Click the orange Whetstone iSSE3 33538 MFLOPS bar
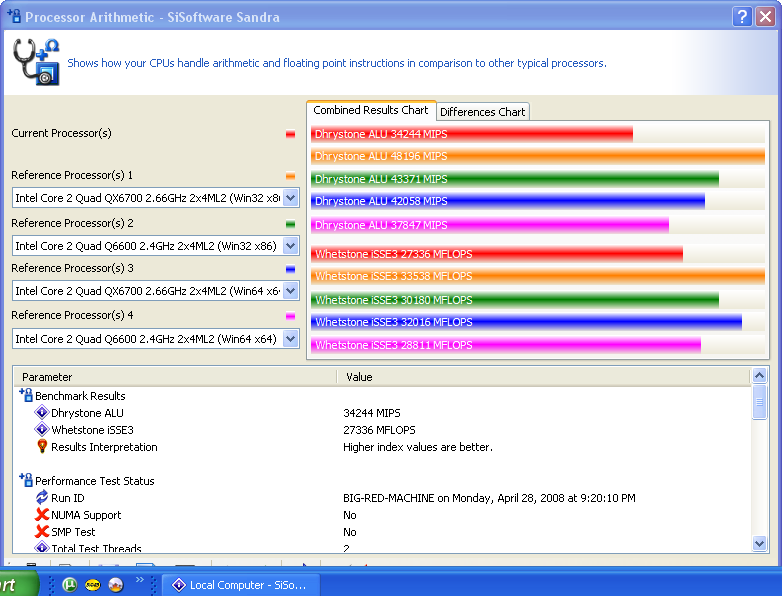 tap(538, 276)
